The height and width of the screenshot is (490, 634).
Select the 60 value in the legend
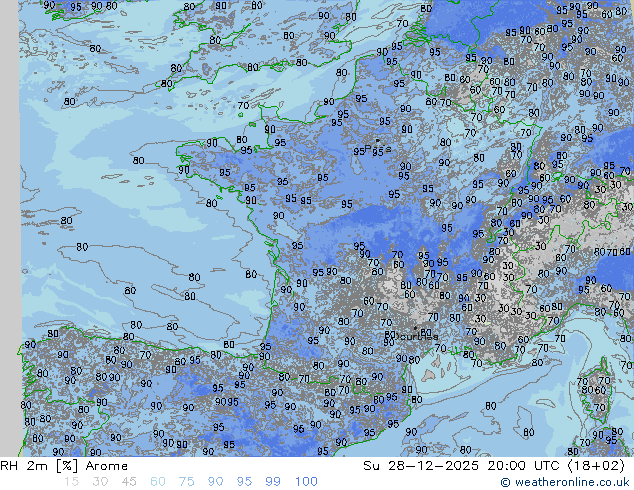[158, 482]
